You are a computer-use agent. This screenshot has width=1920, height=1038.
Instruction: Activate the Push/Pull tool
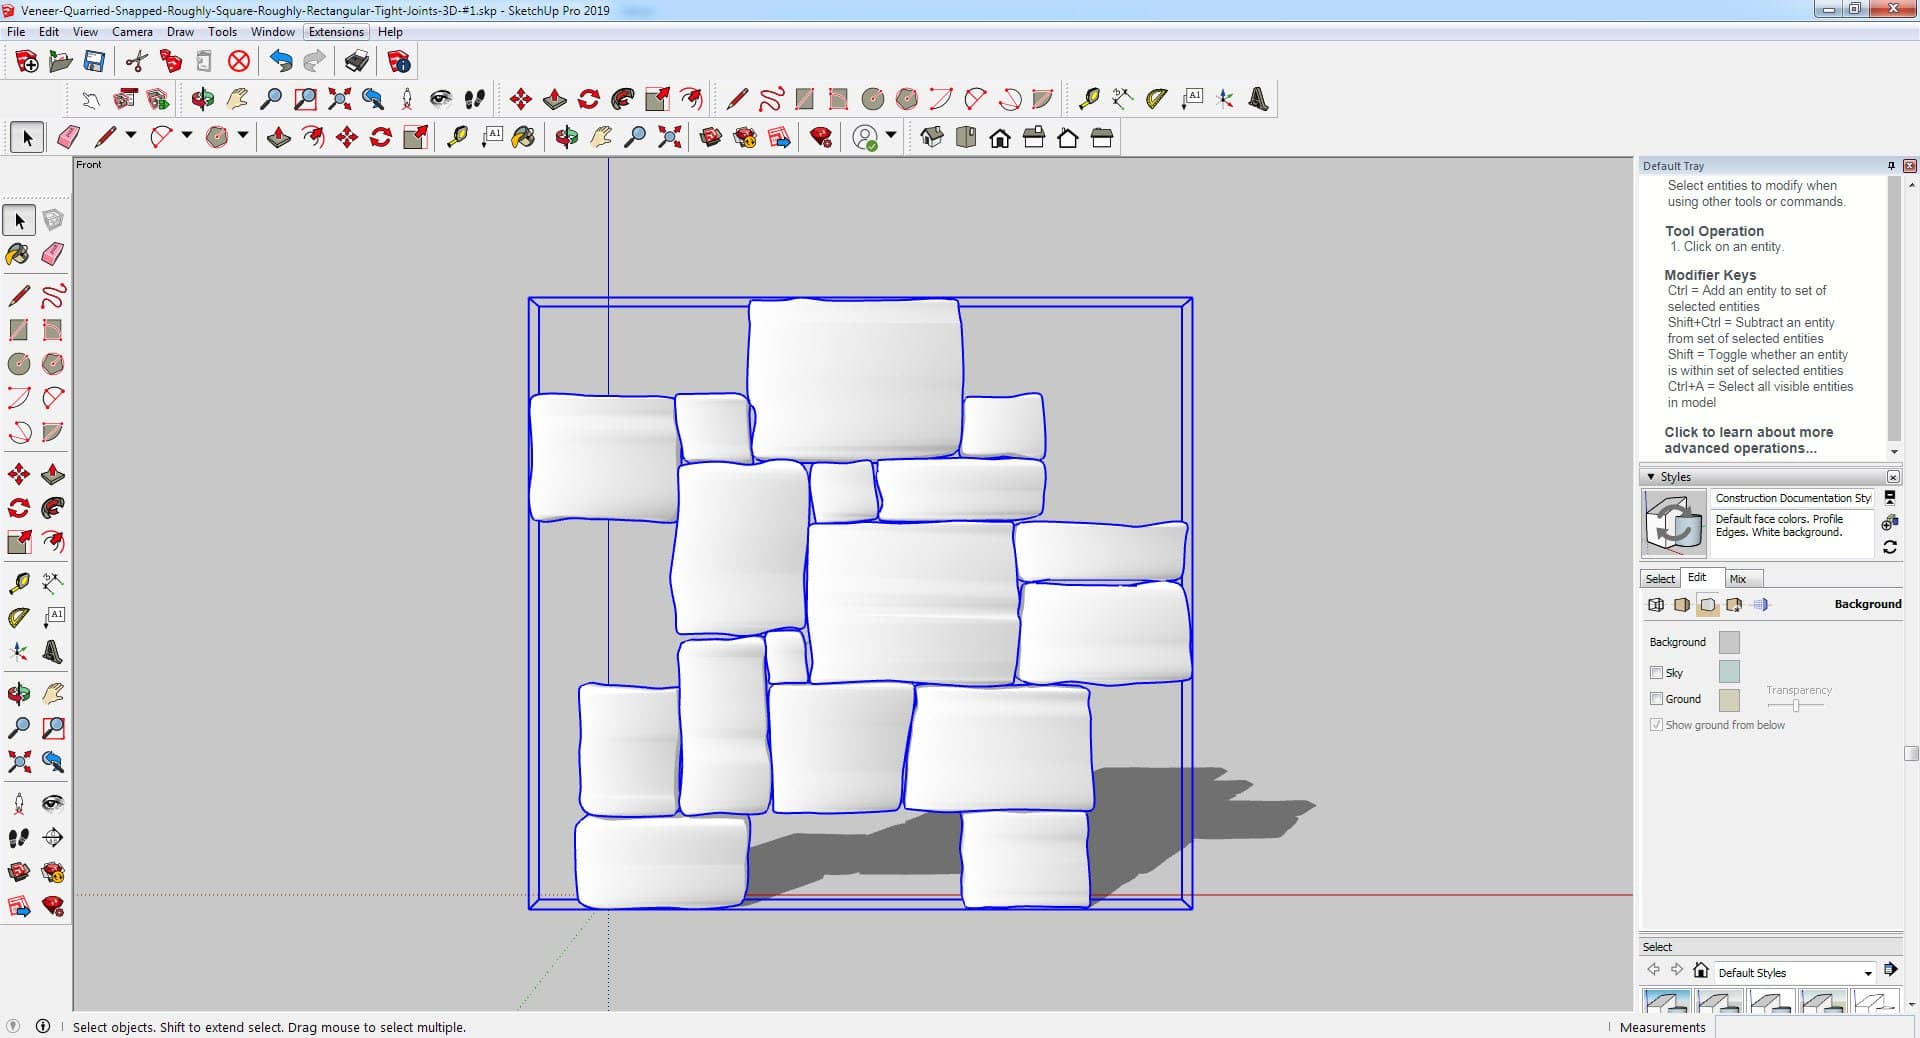53,474
